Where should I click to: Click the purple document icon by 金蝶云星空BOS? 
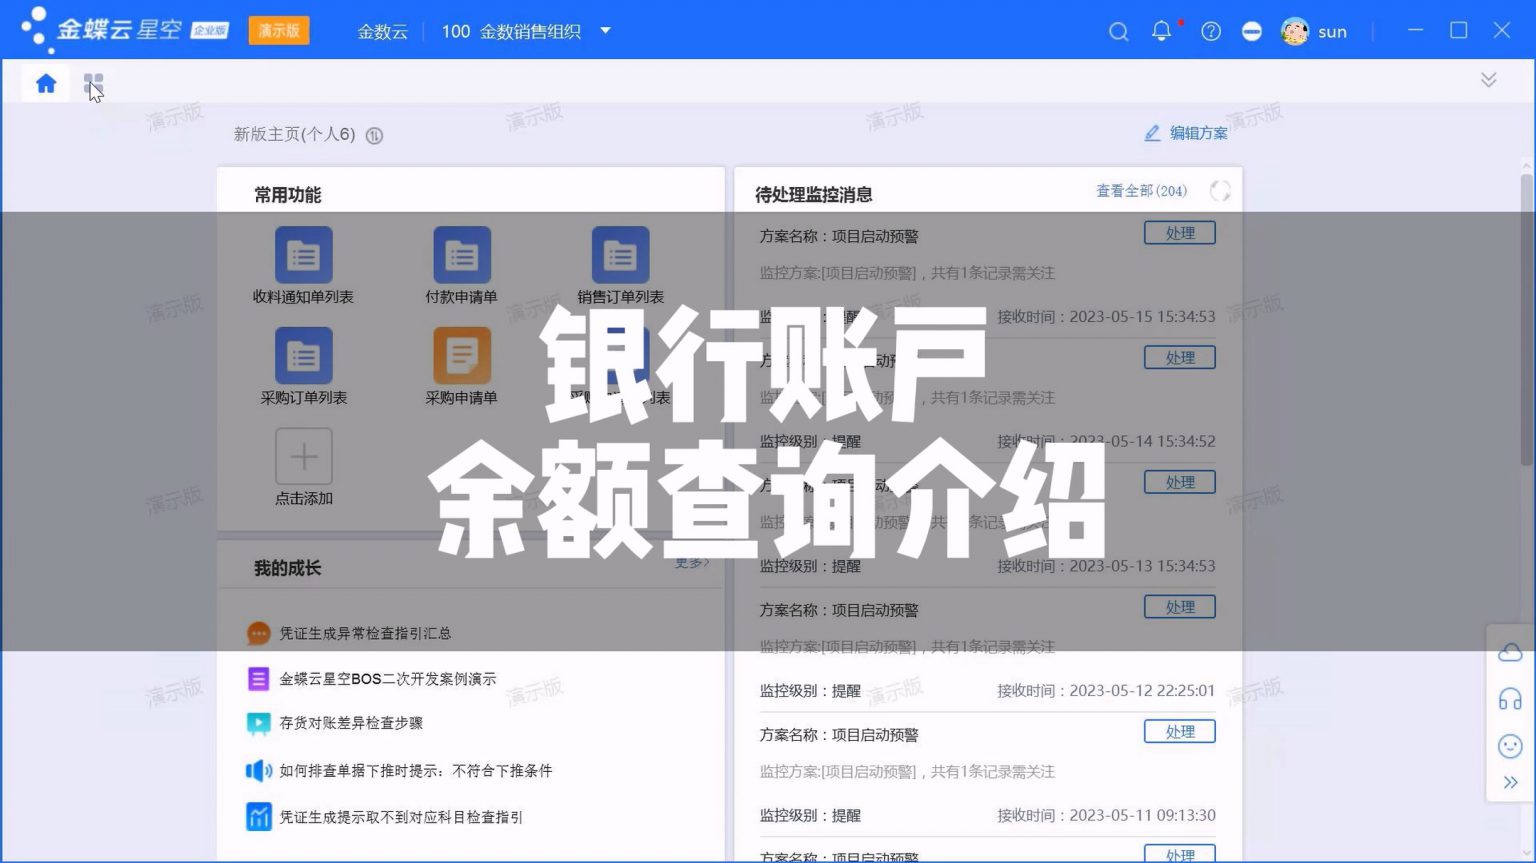pos(258,679)
